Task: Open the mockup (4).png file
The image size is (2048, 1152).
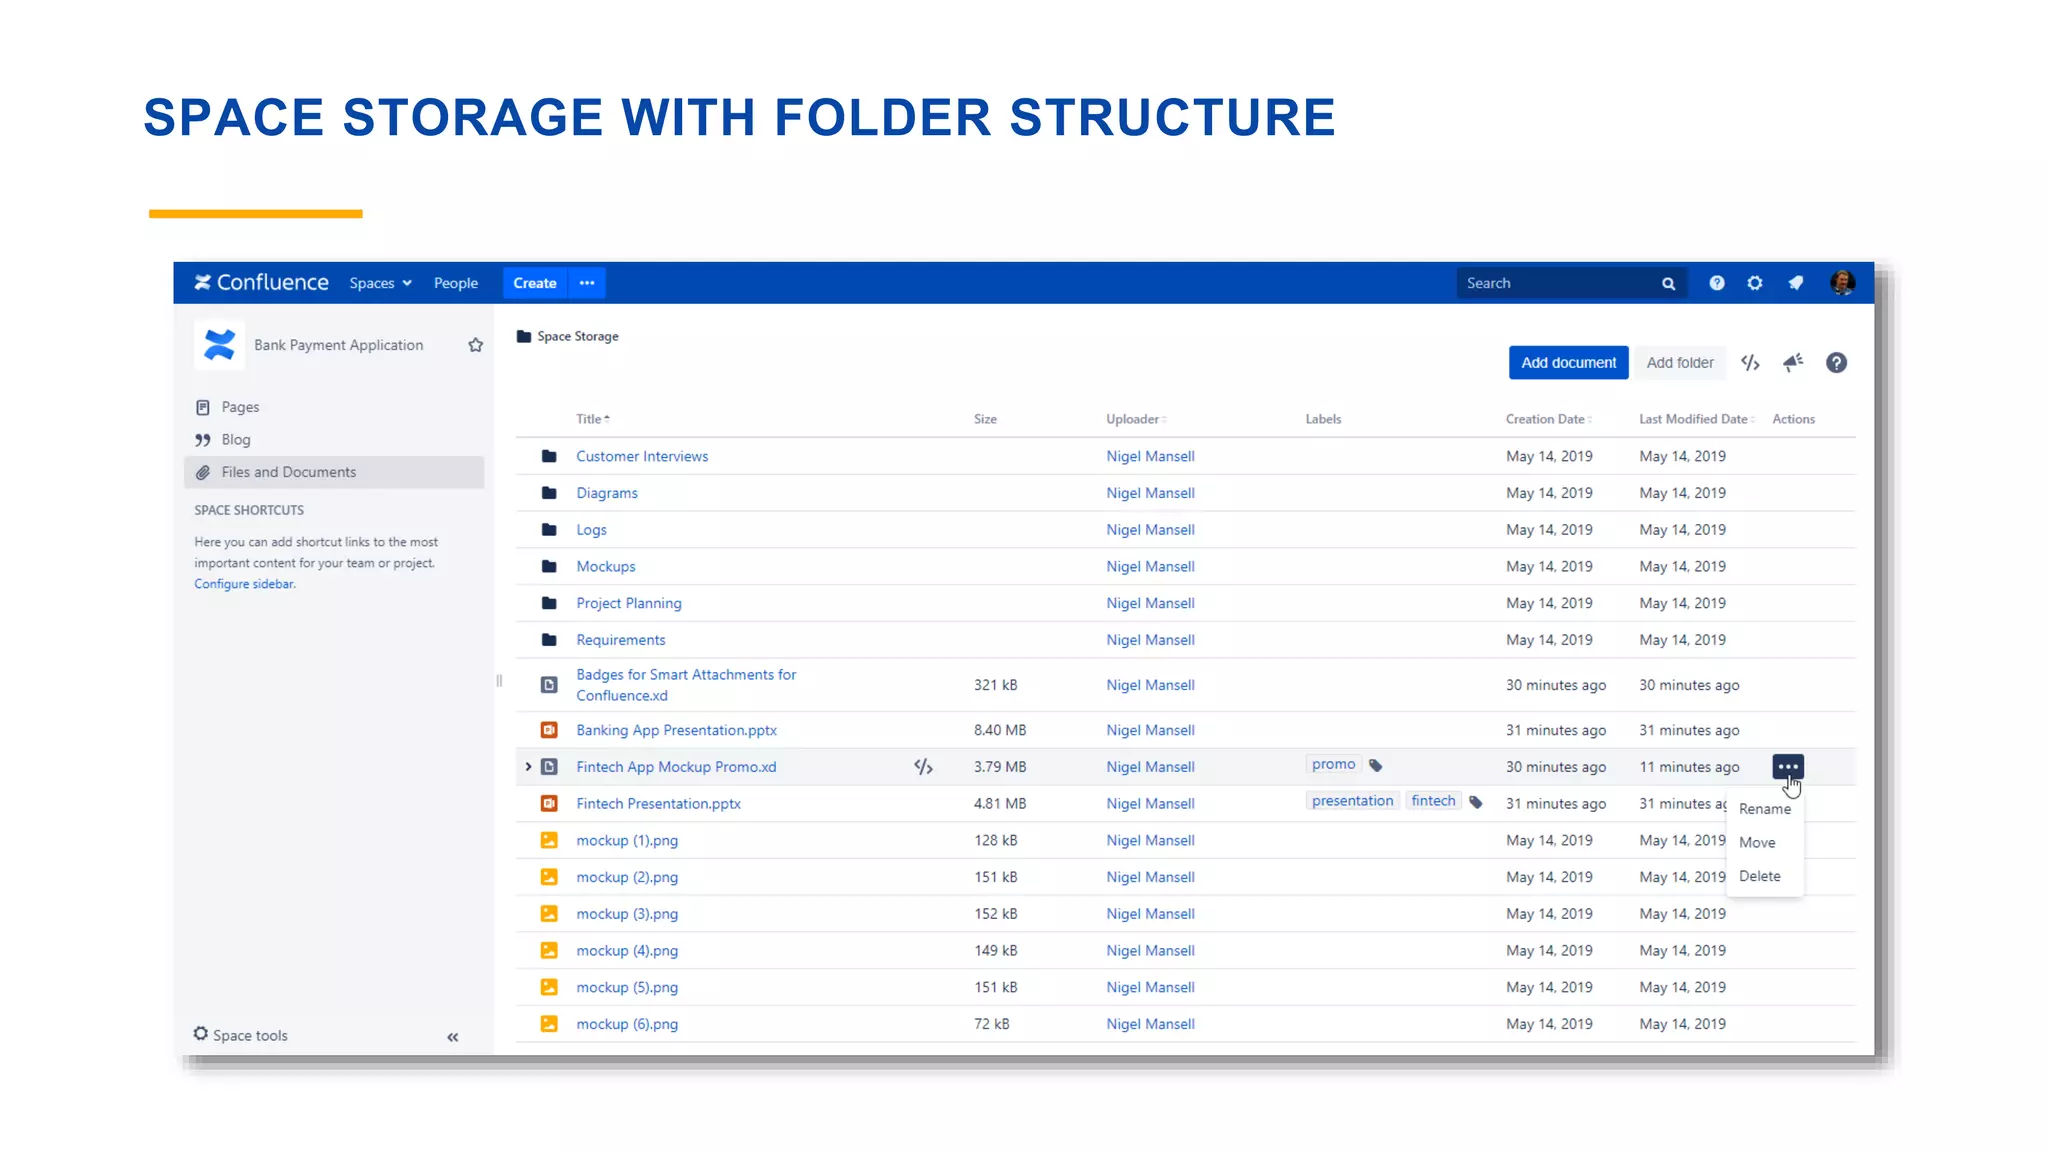Action: click(627, 951)
